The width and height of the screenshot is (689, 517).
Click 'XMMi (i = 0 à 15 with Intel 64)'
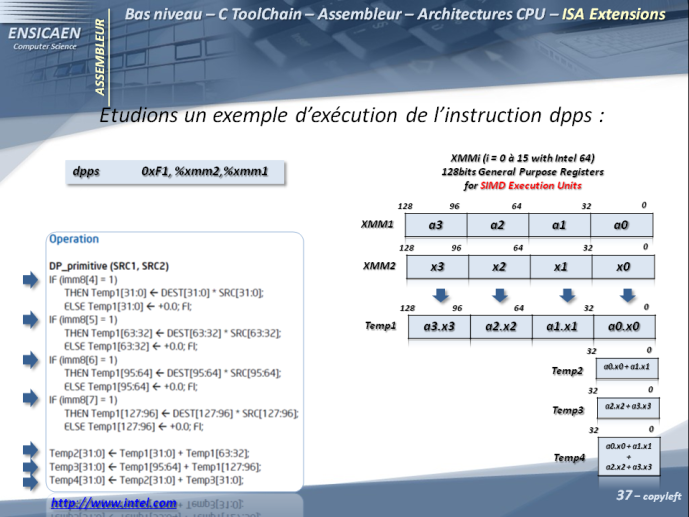click(522, 158)
